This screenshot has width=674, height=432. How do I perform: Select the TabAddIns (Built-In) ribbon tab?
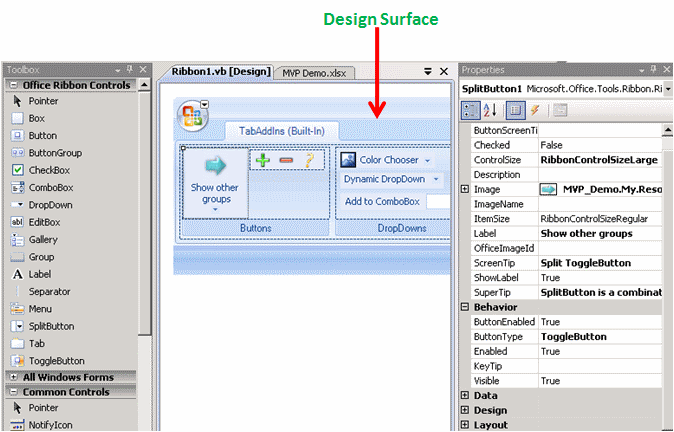282,131
